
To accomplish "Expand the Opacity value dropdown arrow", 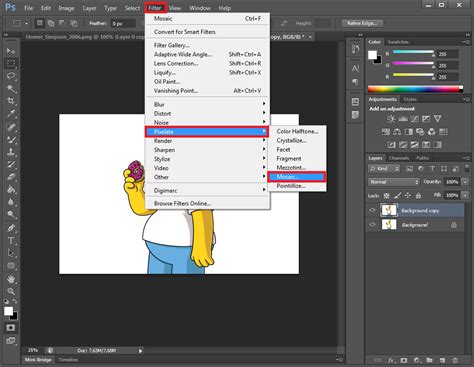I will [x=465, y=182].
